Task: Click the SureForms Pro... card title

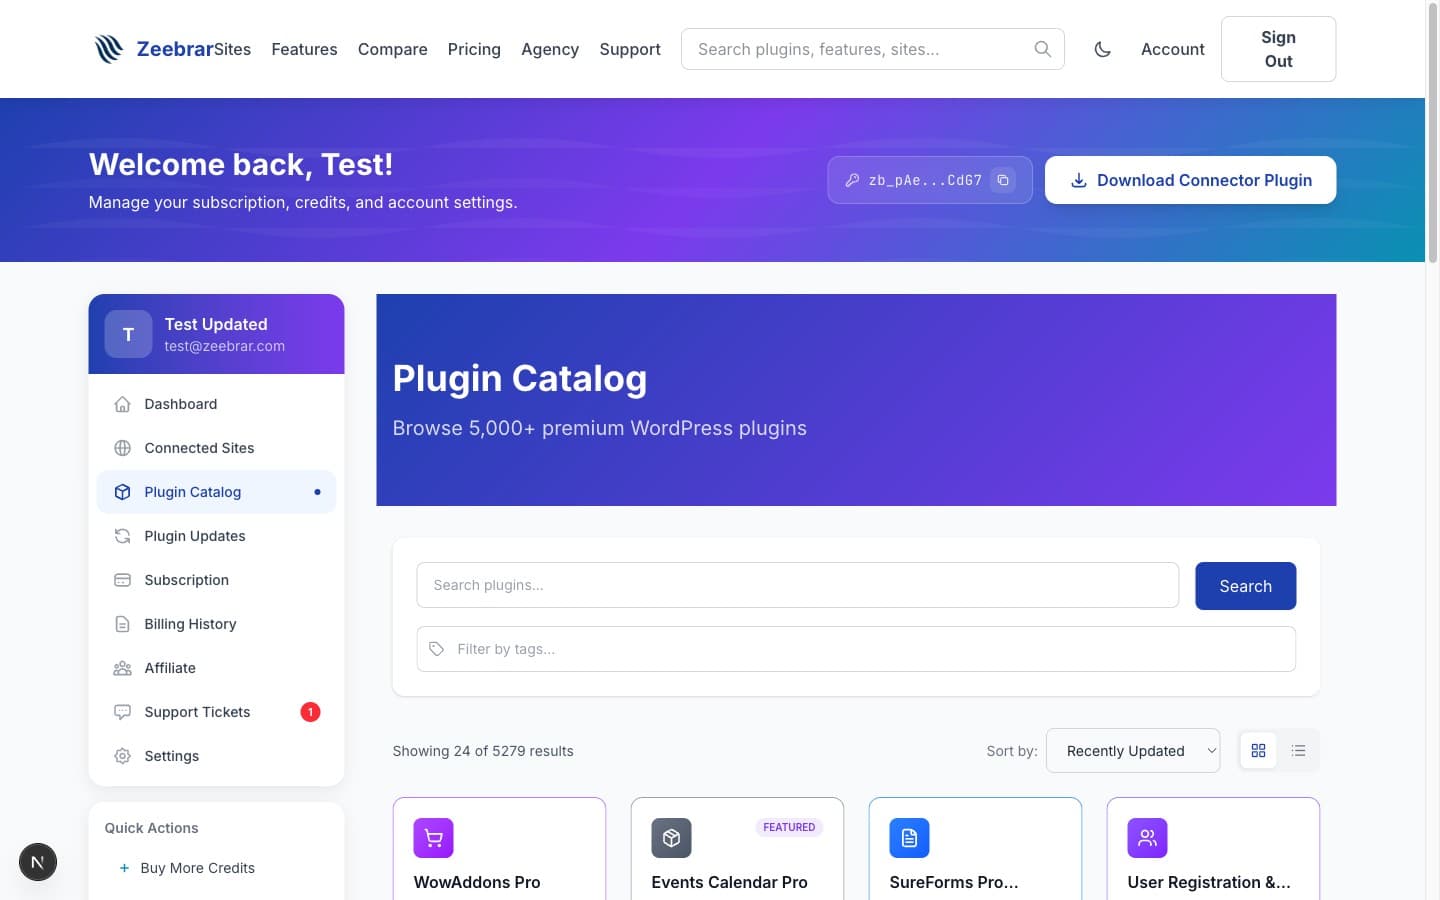Action: (x=954, y=882)
